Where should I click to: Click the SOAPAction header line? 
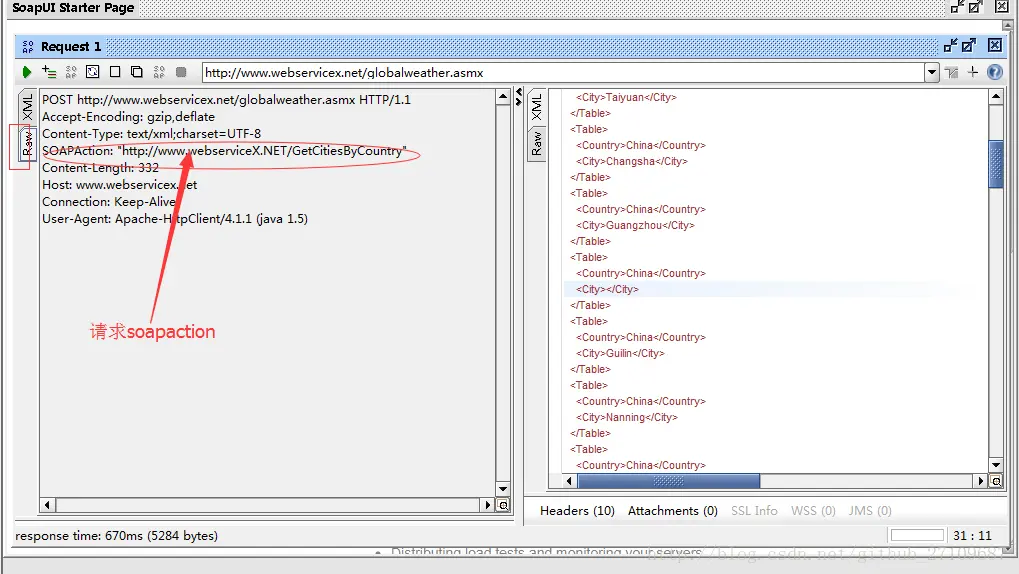224,151
